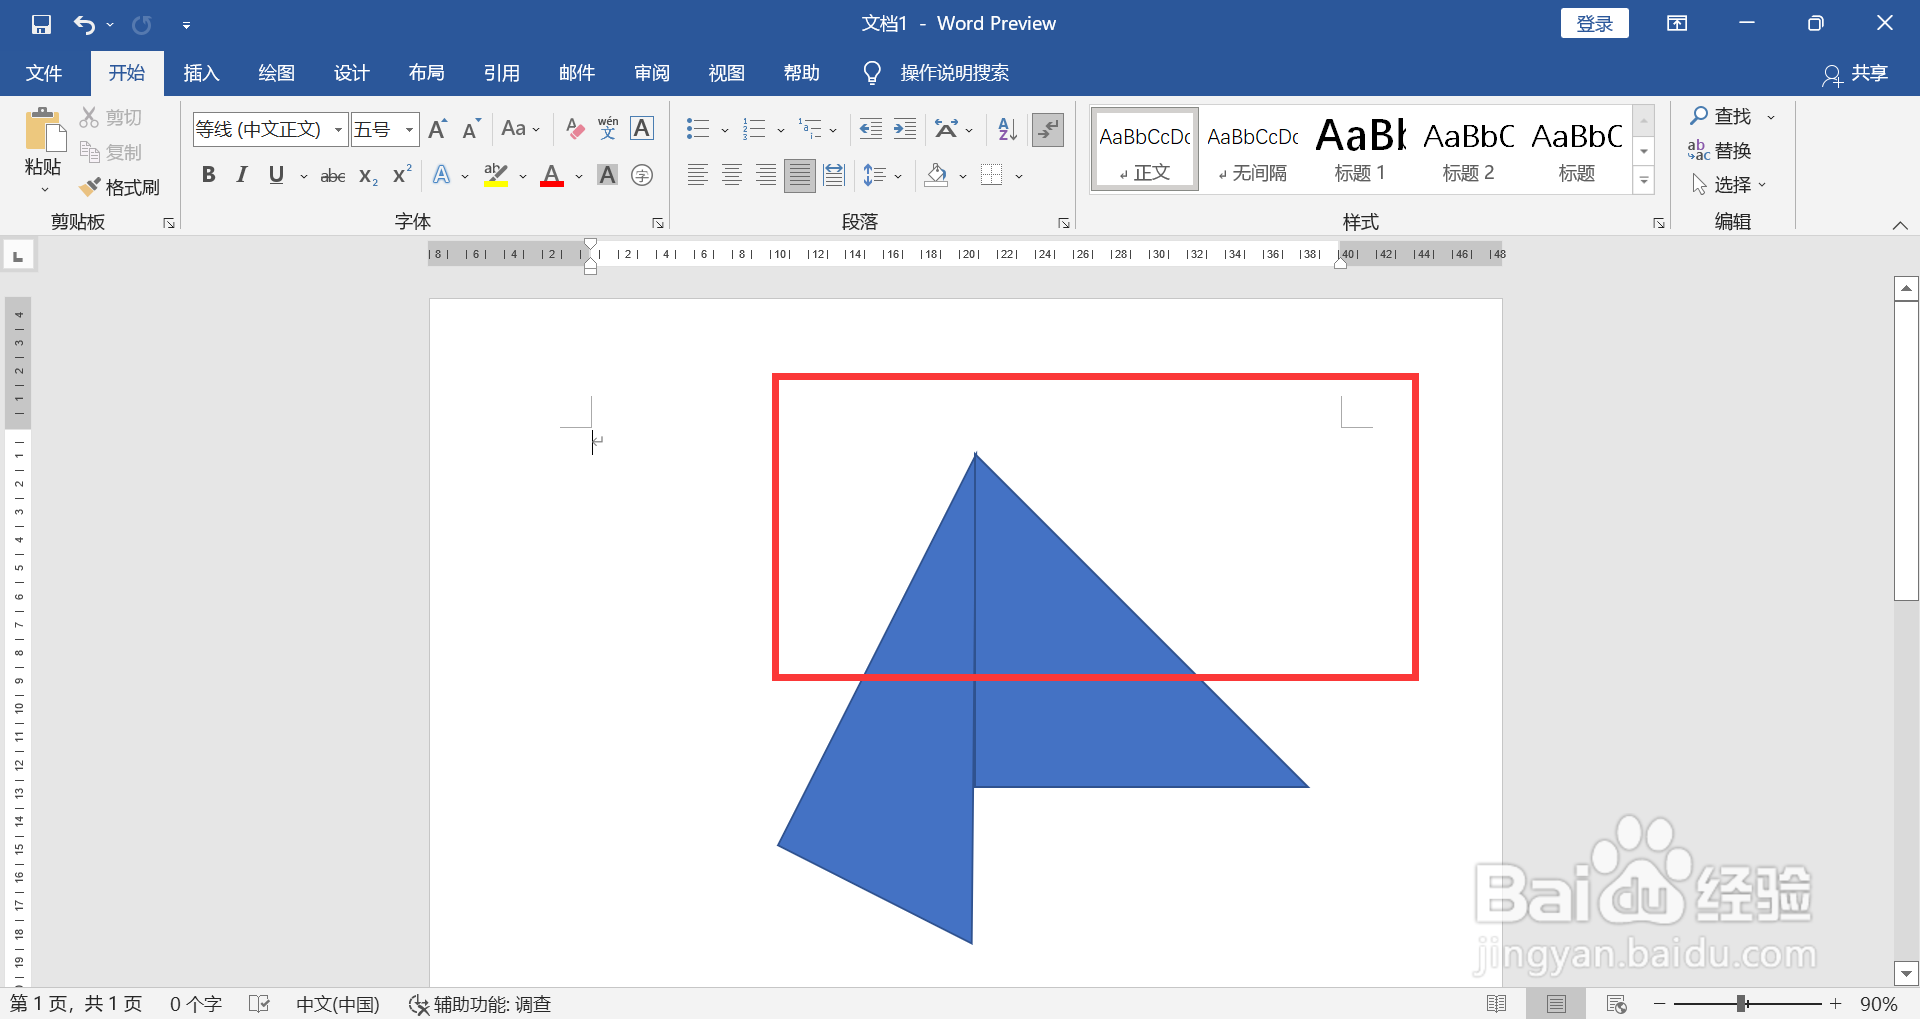Image resolution: width=1920 pixels, height=1019 pixels.
Task: Open the numbering list dropdown arrow
Action: coord(781,130)
